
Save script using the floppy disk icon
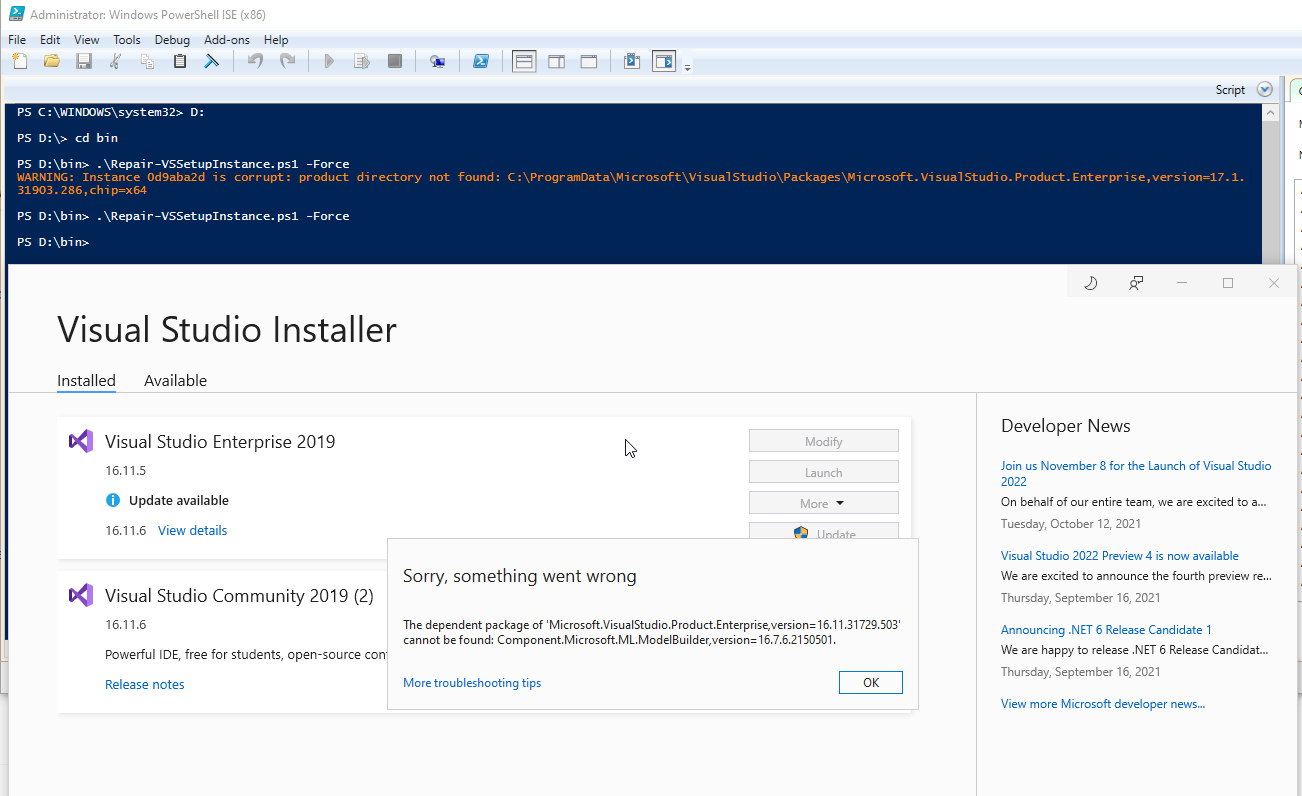tap(84, 61)
